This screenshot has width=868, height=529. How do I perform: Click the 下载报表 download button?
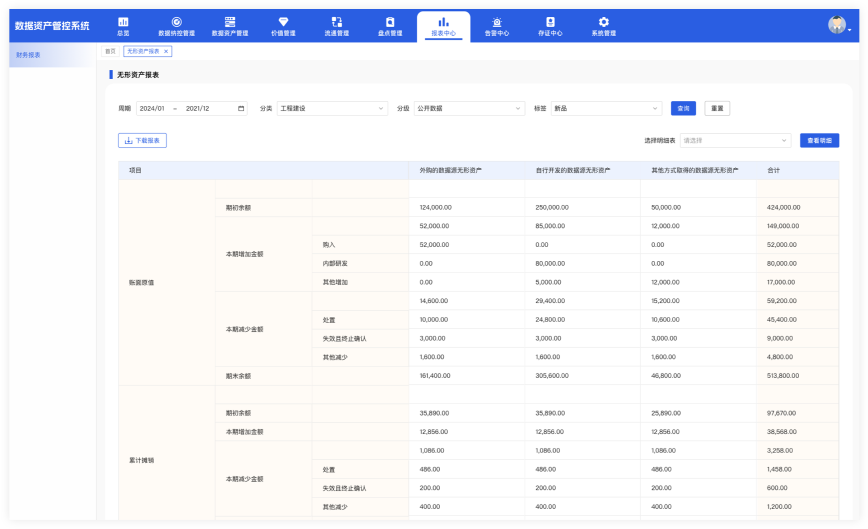coord(142,141)
